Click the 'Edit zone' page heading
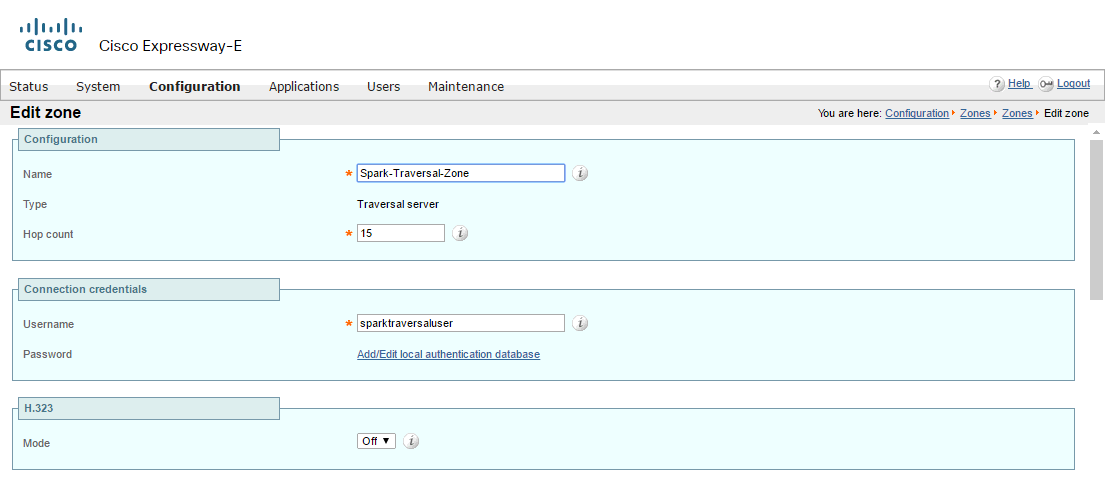Image resolution: width=1105 pixels, height=477 pixels. tap(46, 113)
